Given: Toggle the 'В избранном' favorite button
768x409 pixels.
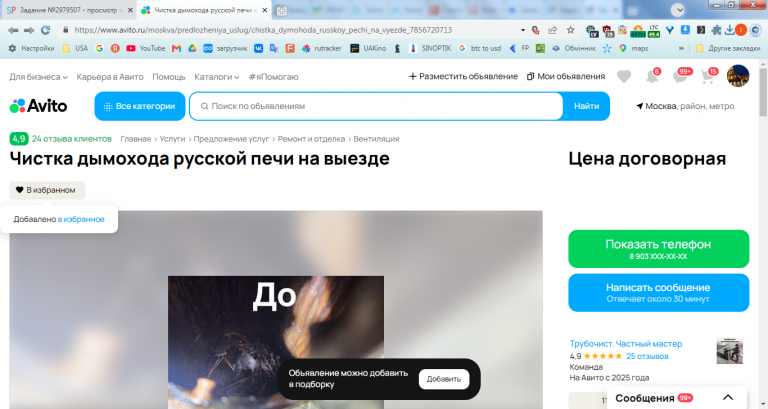Looking at the screenshot, I should tap(47, 190).
